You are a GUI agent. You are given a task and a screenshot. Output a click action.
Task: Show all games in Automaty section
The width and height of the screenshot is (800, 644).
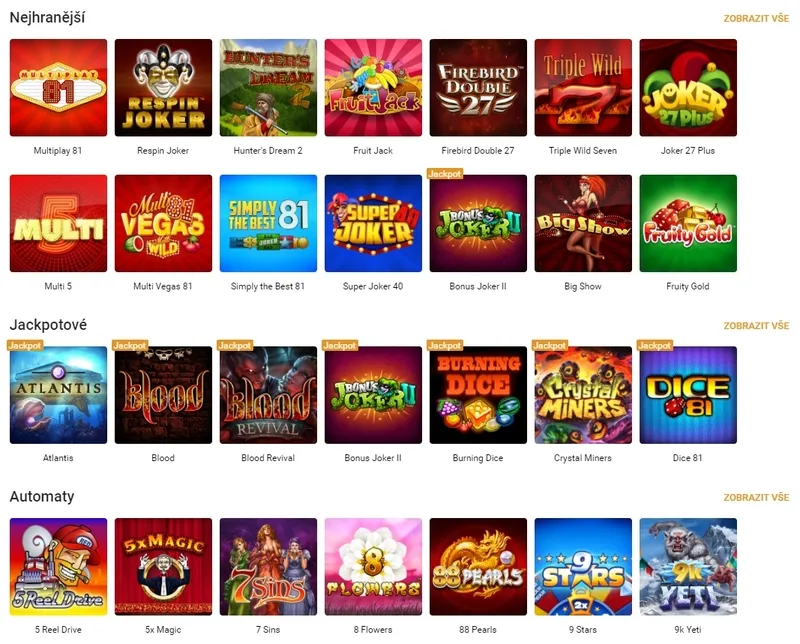pyautogui.click(x=756, y=498)
